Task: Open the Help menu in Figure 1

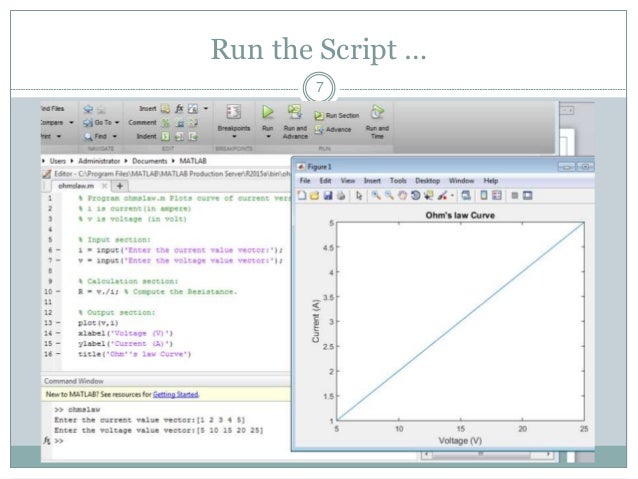Action: (x=491, y=181)
